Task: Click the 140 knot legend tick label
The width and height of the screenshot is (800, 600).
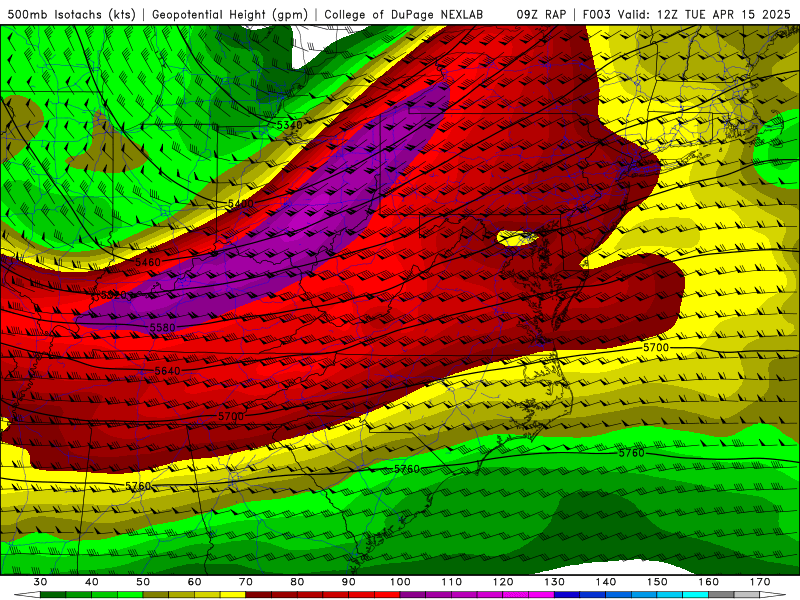Action: click(x=606, y=582)
